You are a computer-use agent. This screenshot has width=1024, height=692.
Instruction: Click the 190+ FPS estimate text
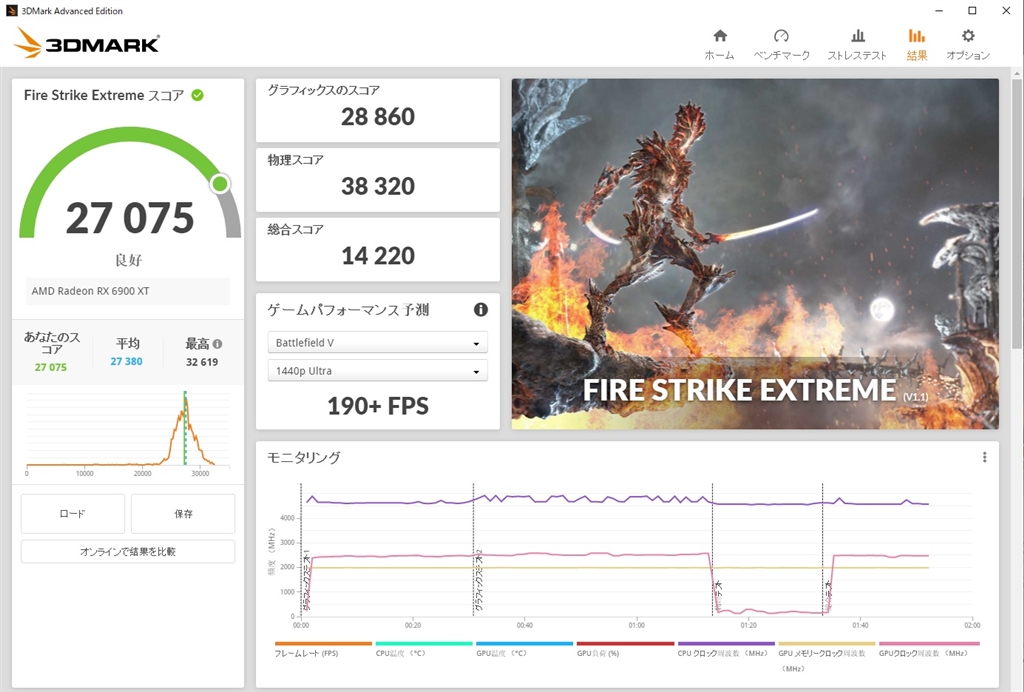tap(377, 406)
